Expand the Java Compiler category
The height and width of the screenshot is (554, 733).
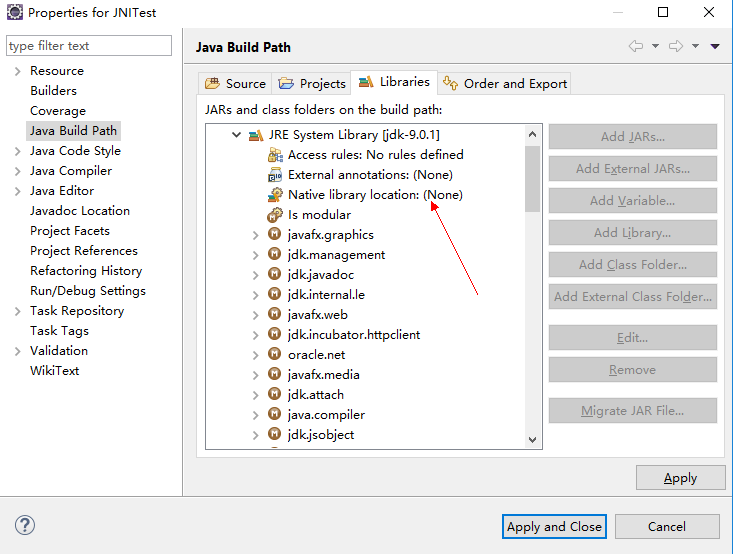click(17, 172)
